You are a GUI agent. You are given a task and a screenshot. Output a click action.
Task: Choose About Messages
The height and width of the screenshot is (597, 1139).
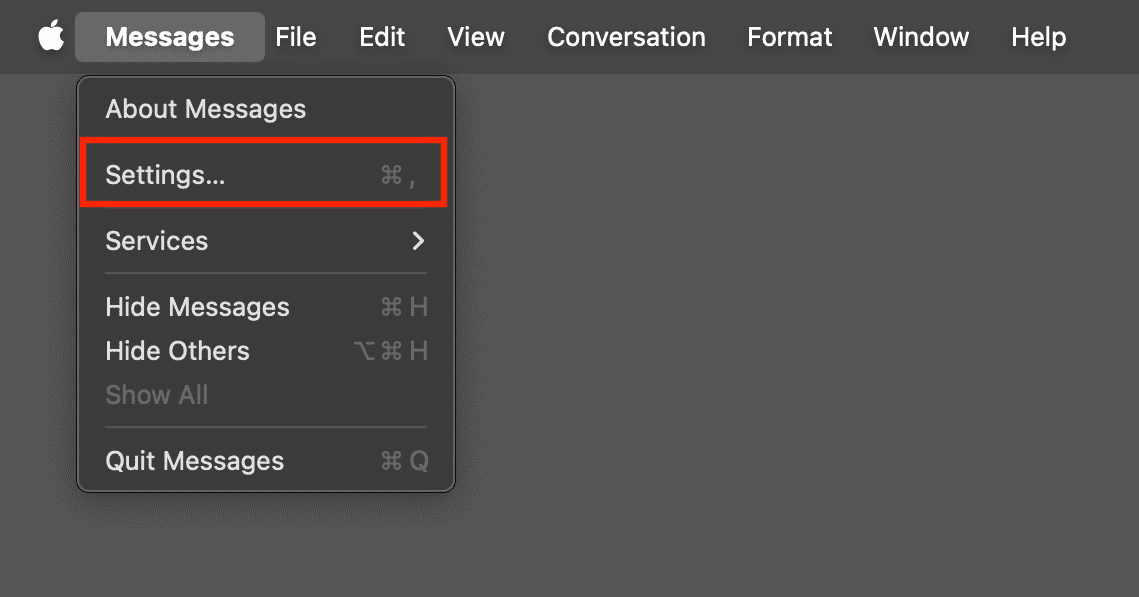(206, 109)
